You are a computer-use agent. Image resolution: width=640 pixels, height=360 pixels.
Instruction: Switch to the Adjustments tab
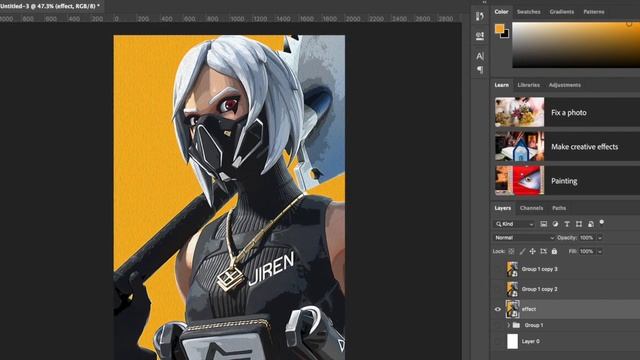click(x=565, y=85)
